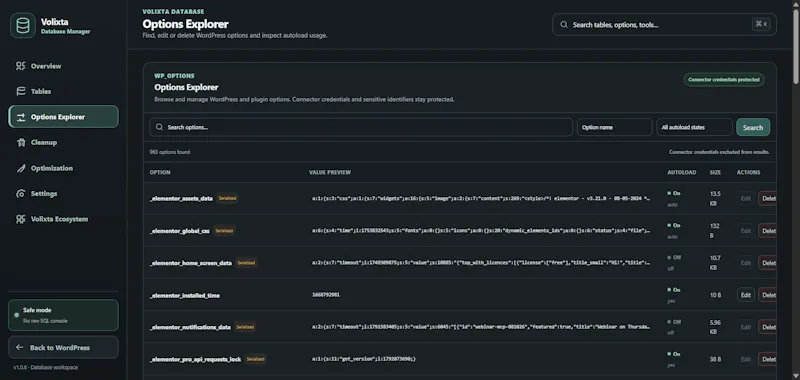The height and width of the screenshot is (380, 800).
Task: Click the Serialized tag on _elementor_global_css
Action: click(224, 231)
